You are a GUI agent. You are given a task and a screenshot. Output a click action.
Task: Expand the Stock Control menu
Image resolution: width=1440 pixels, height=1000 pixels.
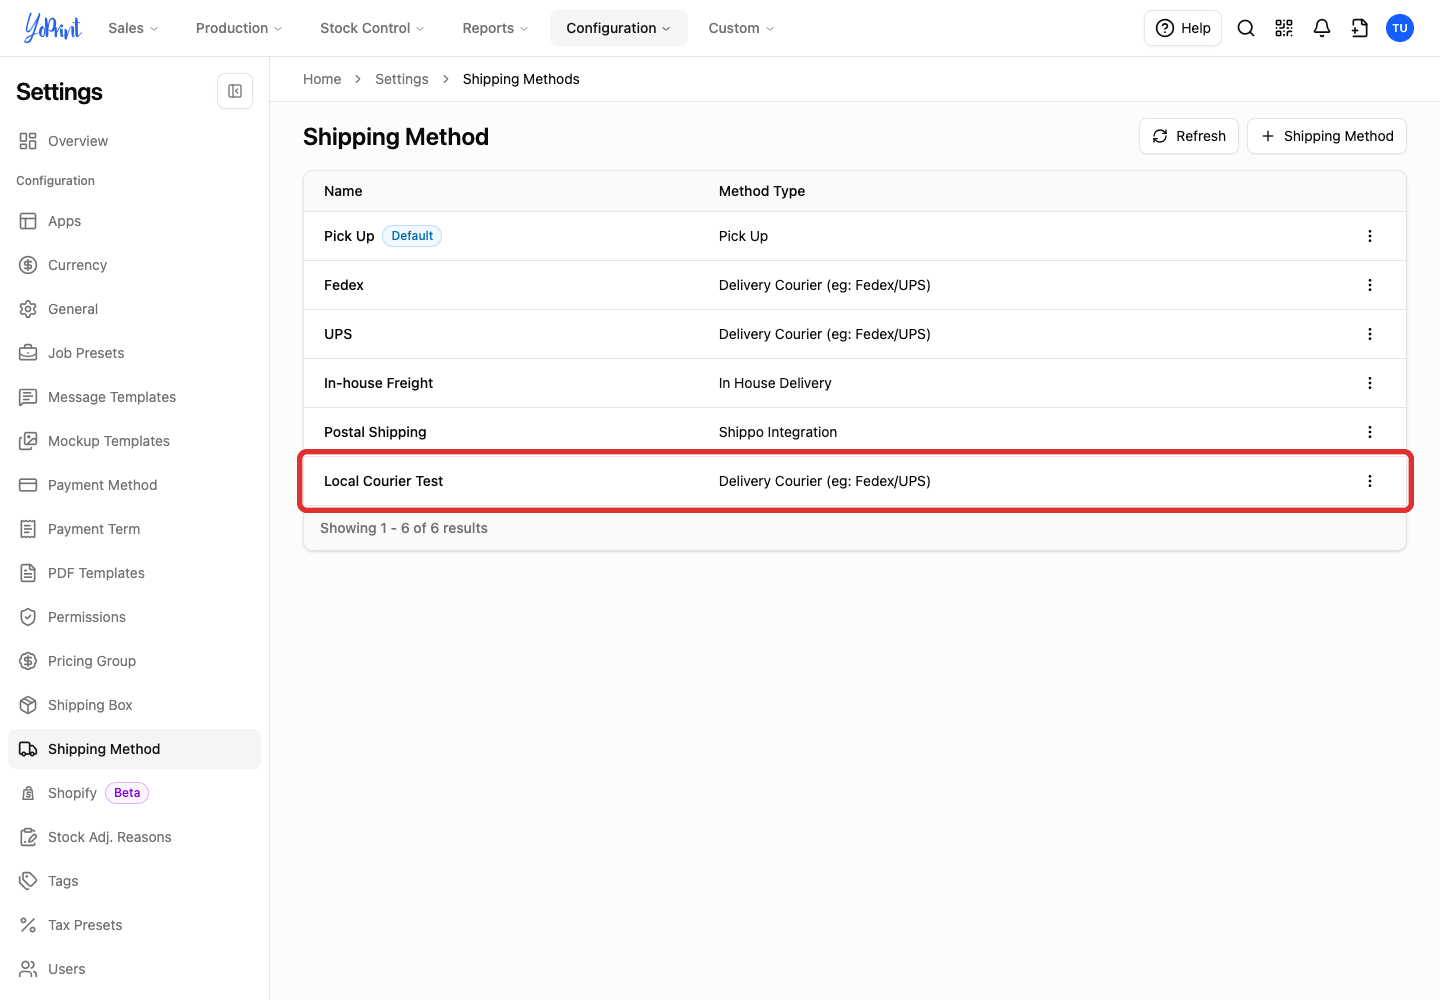(x=372, y=28)
